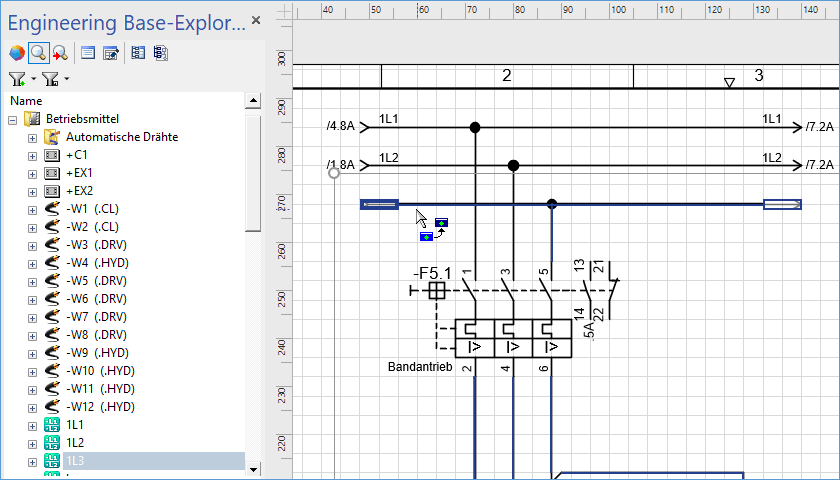840x480 pixels.
Task: Click the copy tree structure icon
Action: 160,53
